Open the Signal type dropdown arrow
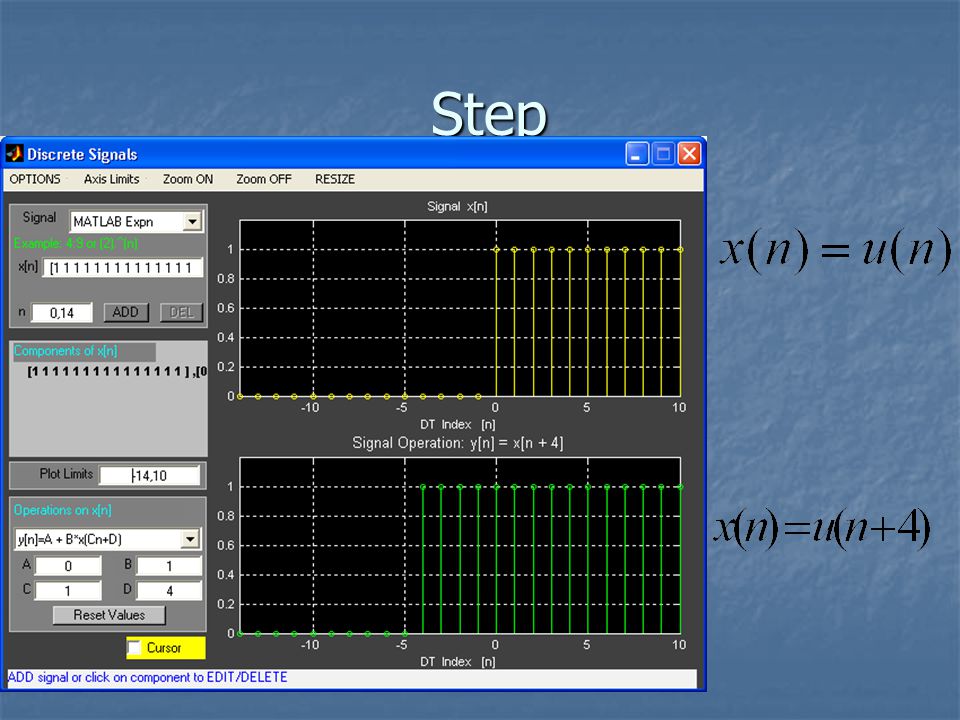The height and width of the screenshot is (720, 960). coord(192,222)
